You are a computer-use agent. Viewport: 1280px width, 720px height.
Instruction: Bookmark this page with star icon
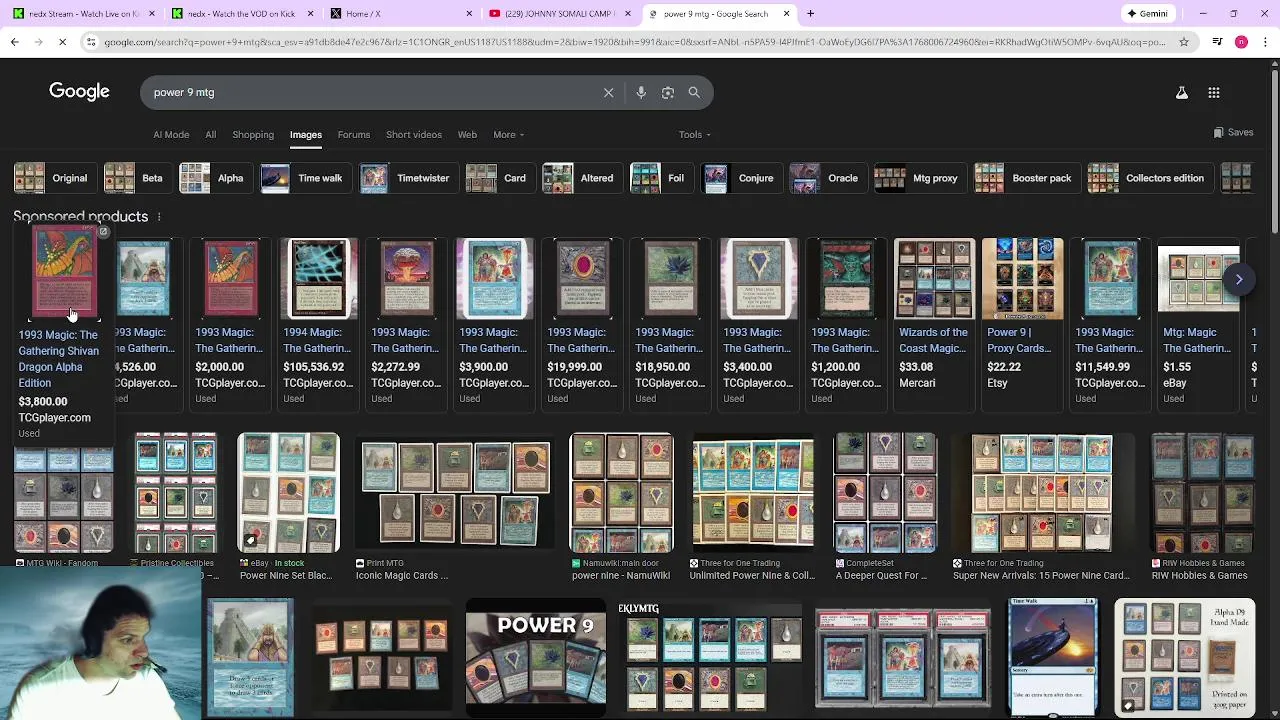[x=1184, y=42]
